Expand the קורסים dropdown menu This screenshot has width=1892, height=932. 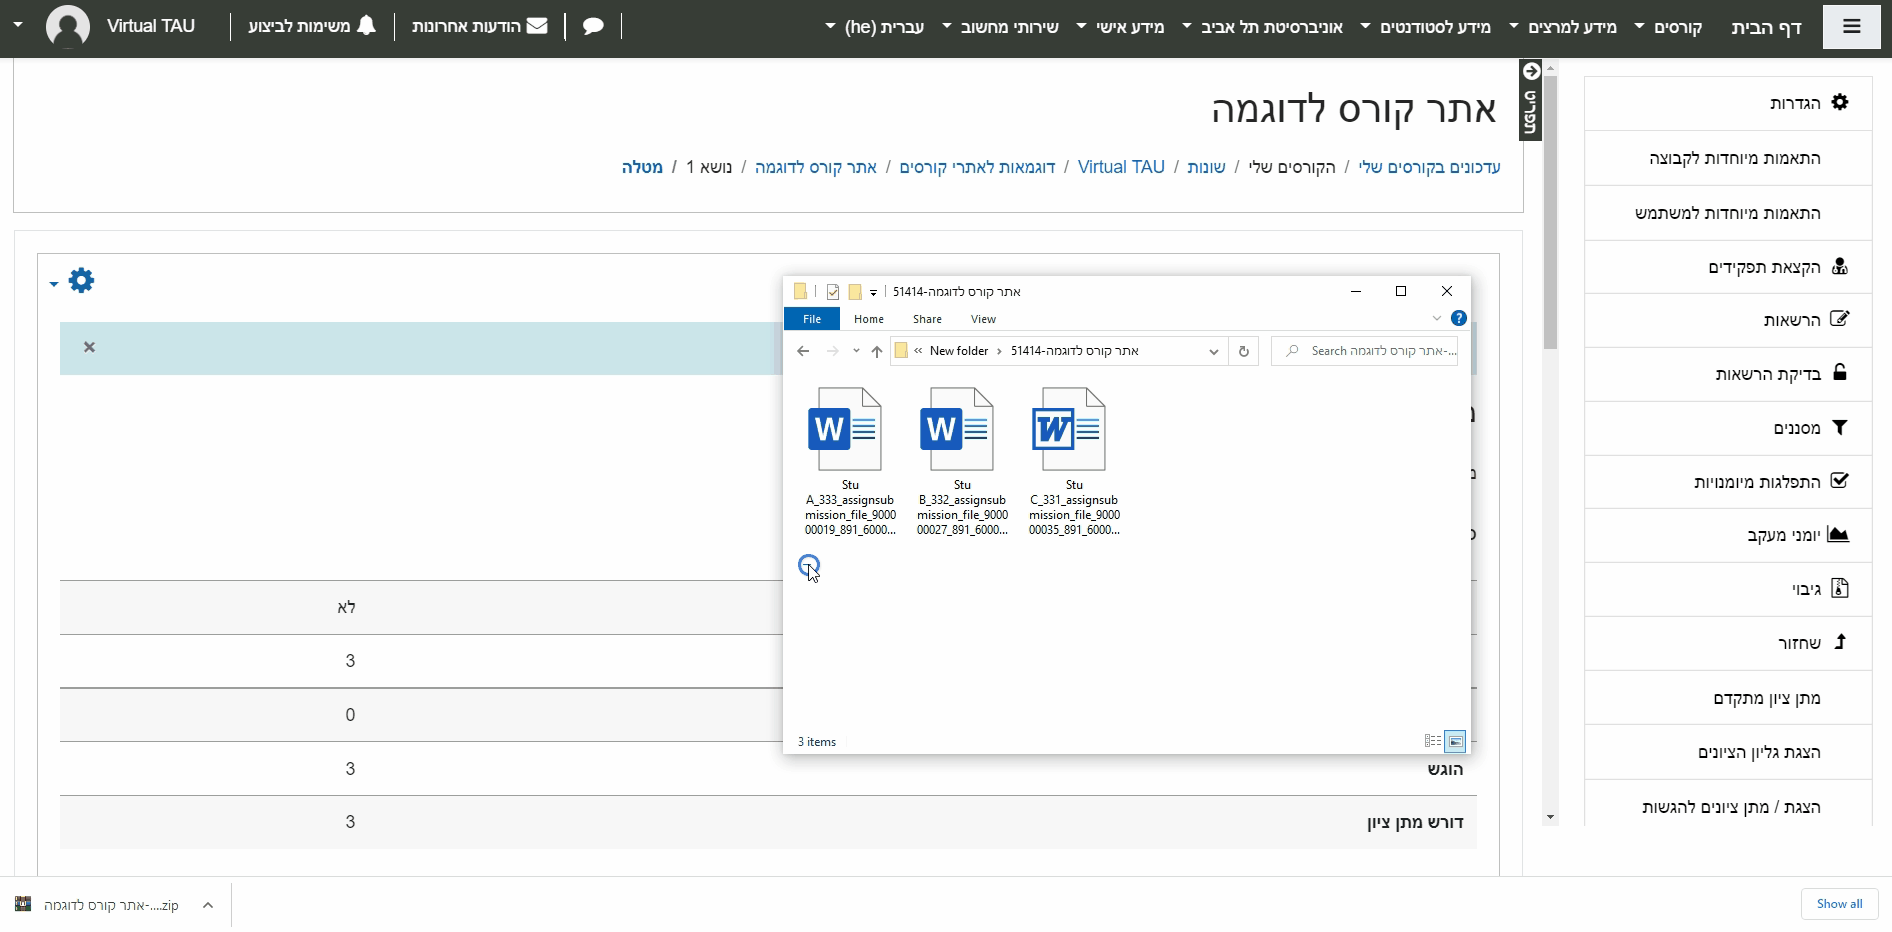1668,27
